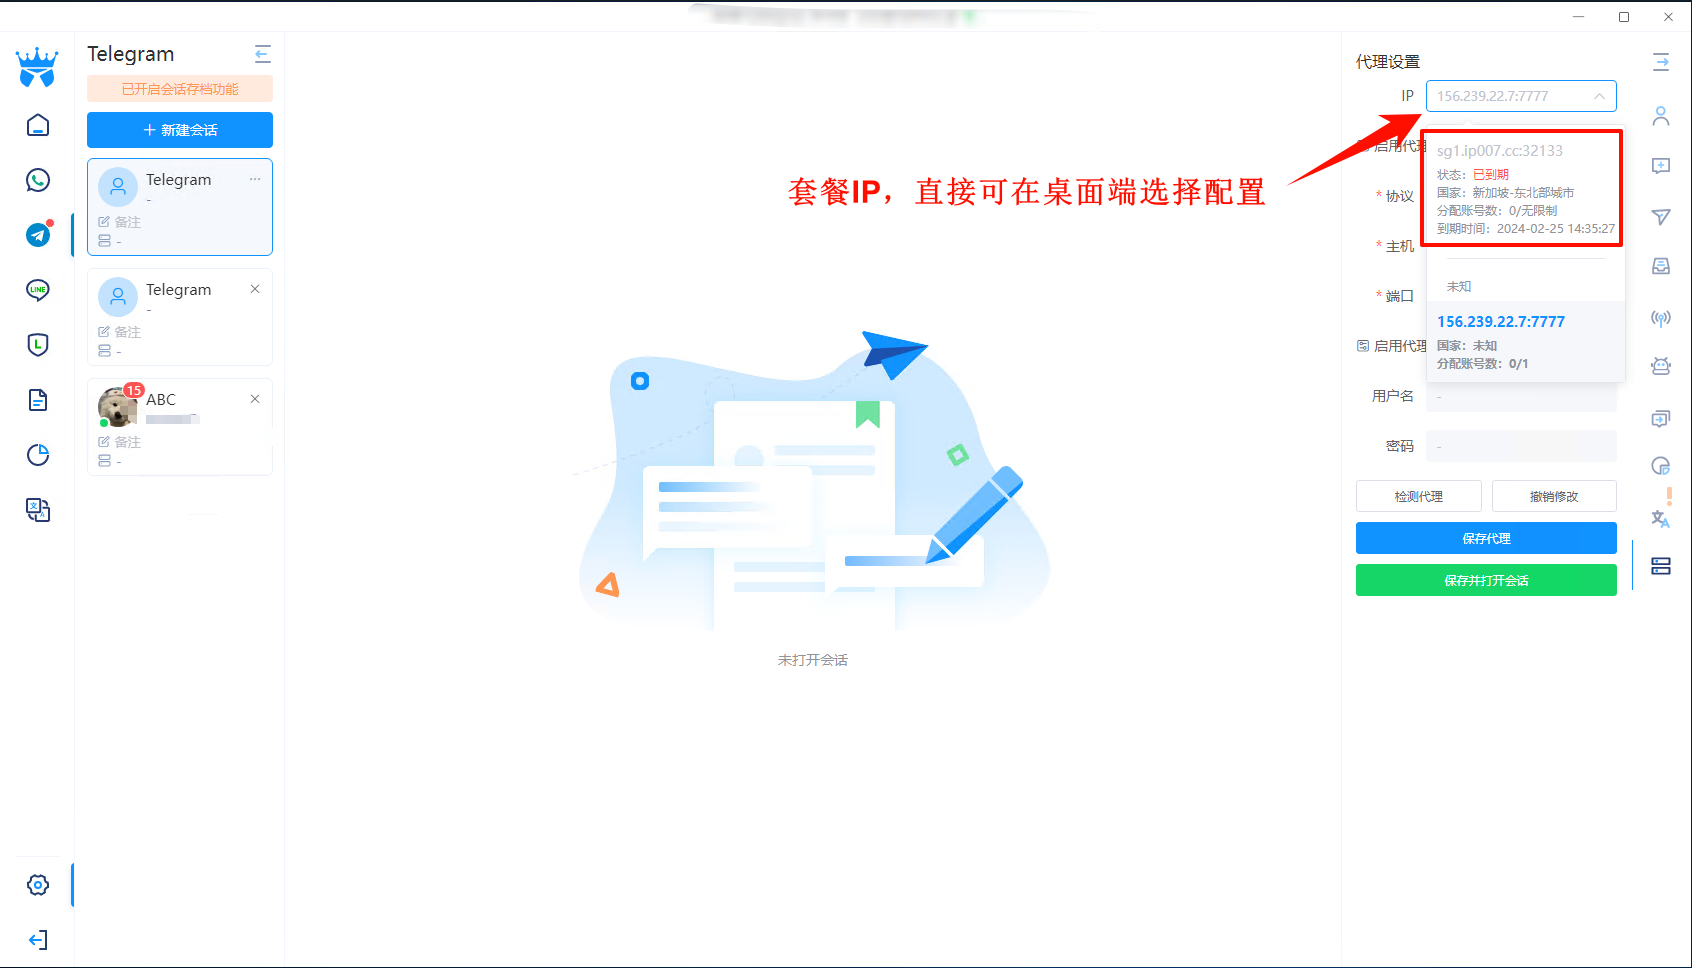This screenshot has height=968, width=1692.
Task: Click the 密码 input field
Action: (x=1520, y=446)
